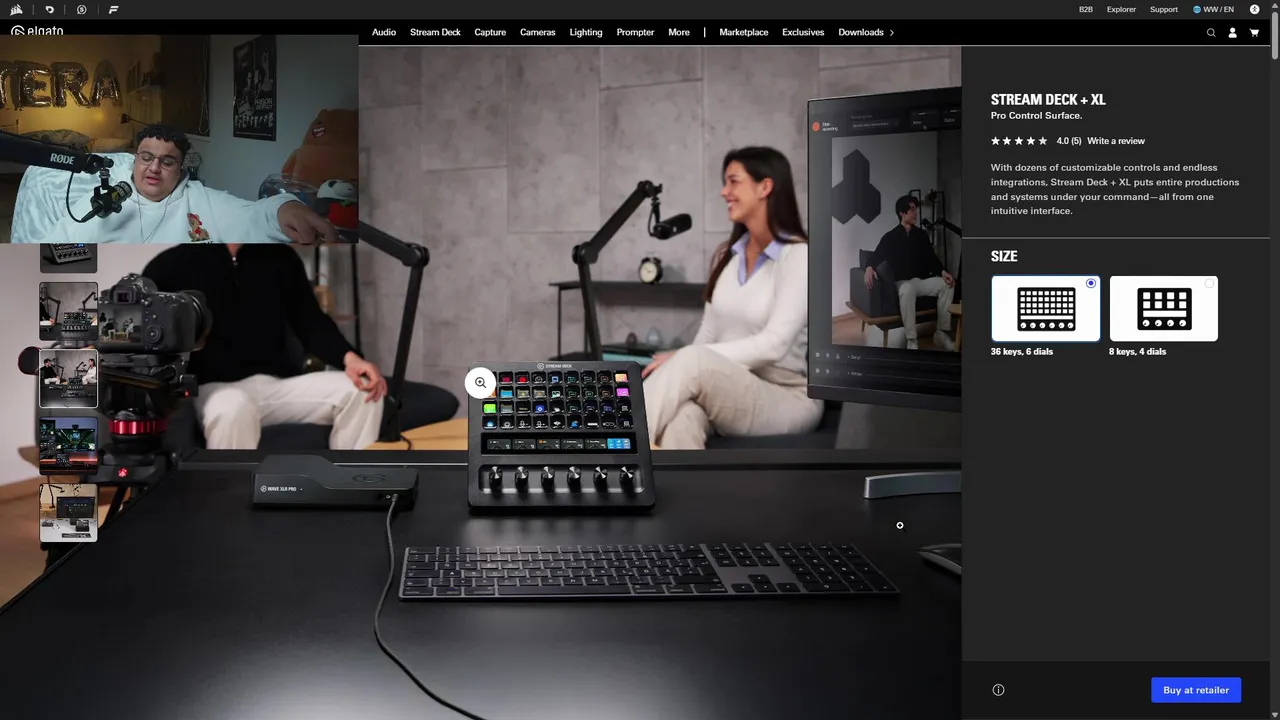Select the partially hidden top gallery thumbnail
The width and height of the screenshot is (1280, 720).
[x=69, y=257]
